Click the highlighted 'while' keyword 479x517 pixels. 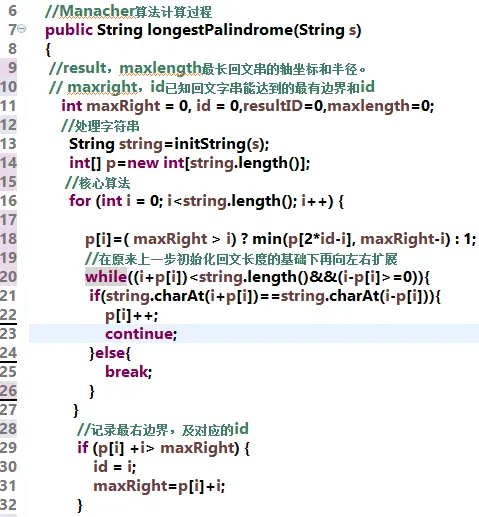106,277
